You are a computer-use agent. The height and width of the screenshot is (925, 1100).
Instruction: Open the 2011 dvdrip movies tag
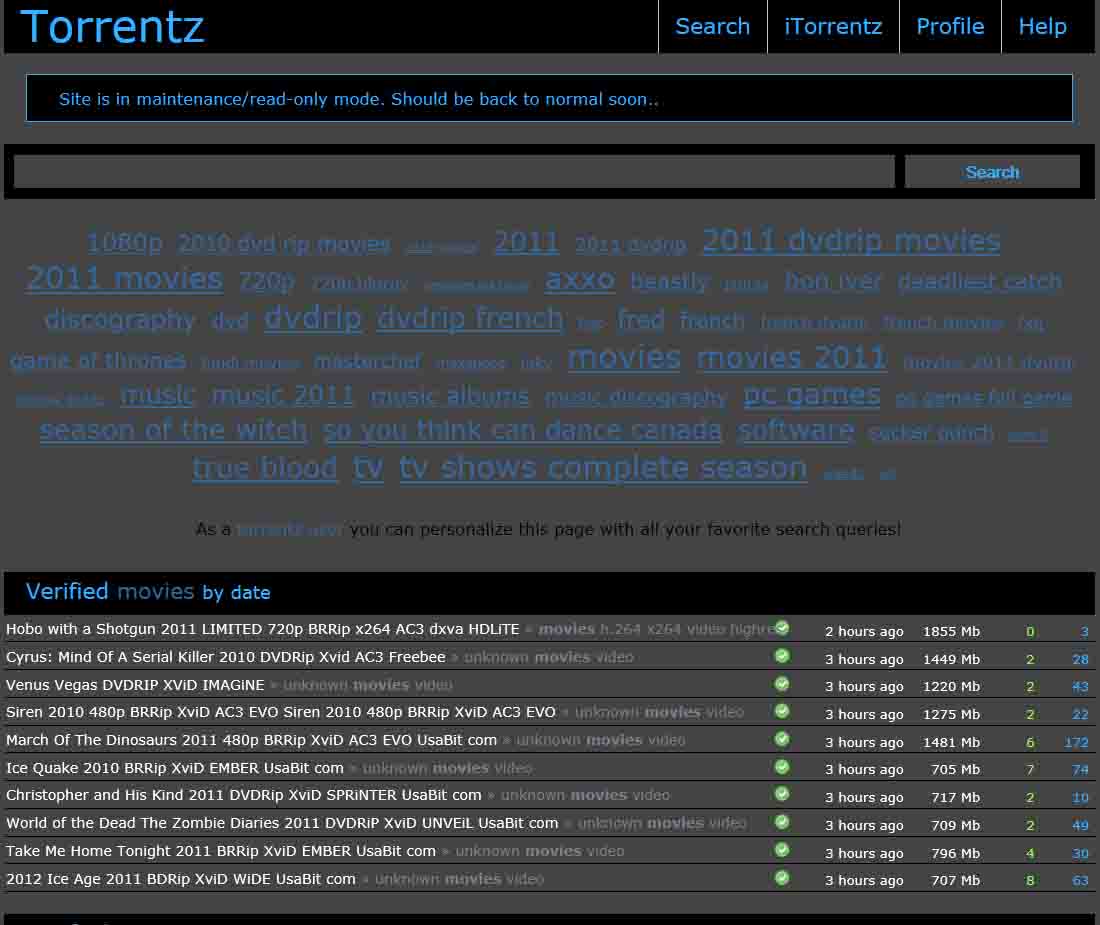pyautogui.click(x=851, y=240)
